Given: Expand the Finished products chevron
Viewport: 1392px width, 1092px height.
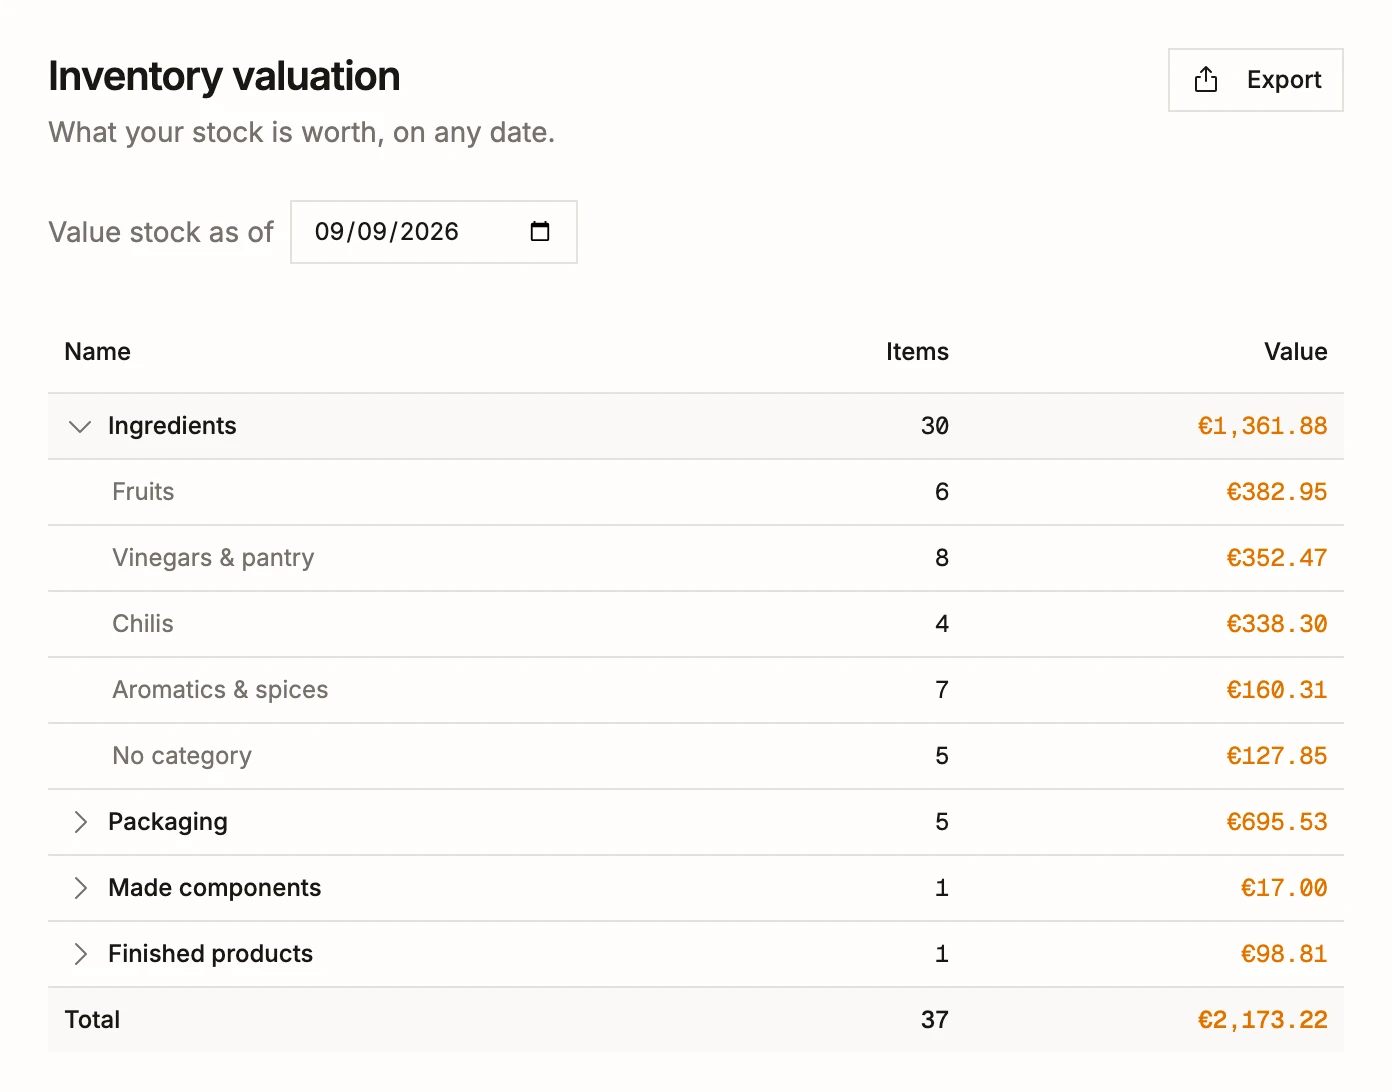Looking at the screenshot, I should coord(80,954).
